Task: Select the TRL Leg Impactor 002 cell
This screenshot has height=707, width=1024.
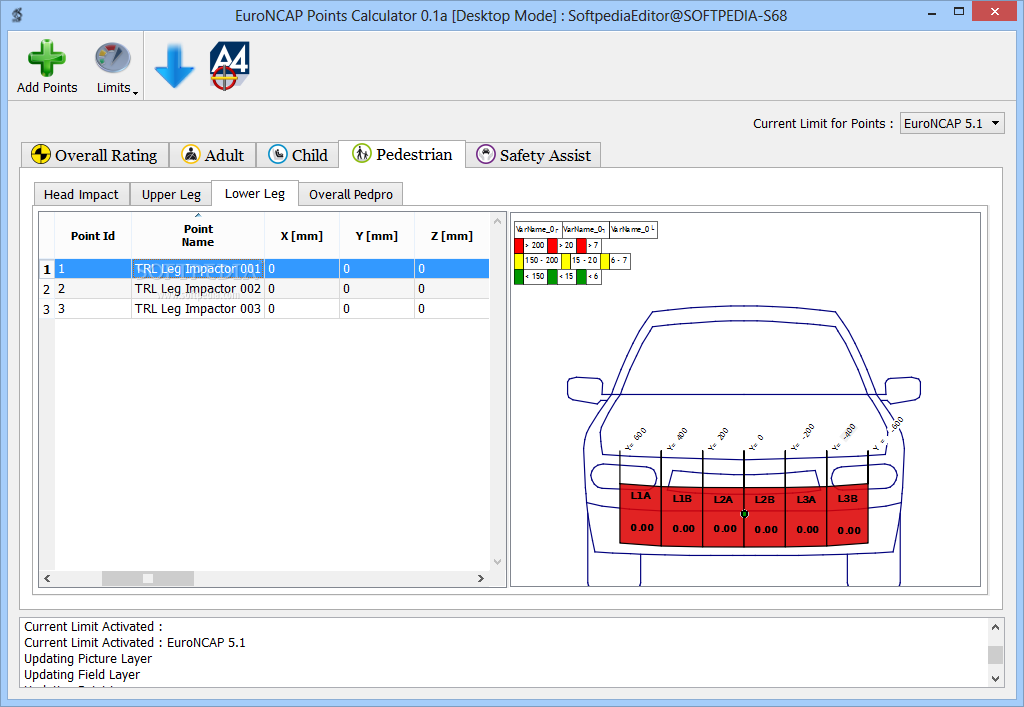Action: 198,289
